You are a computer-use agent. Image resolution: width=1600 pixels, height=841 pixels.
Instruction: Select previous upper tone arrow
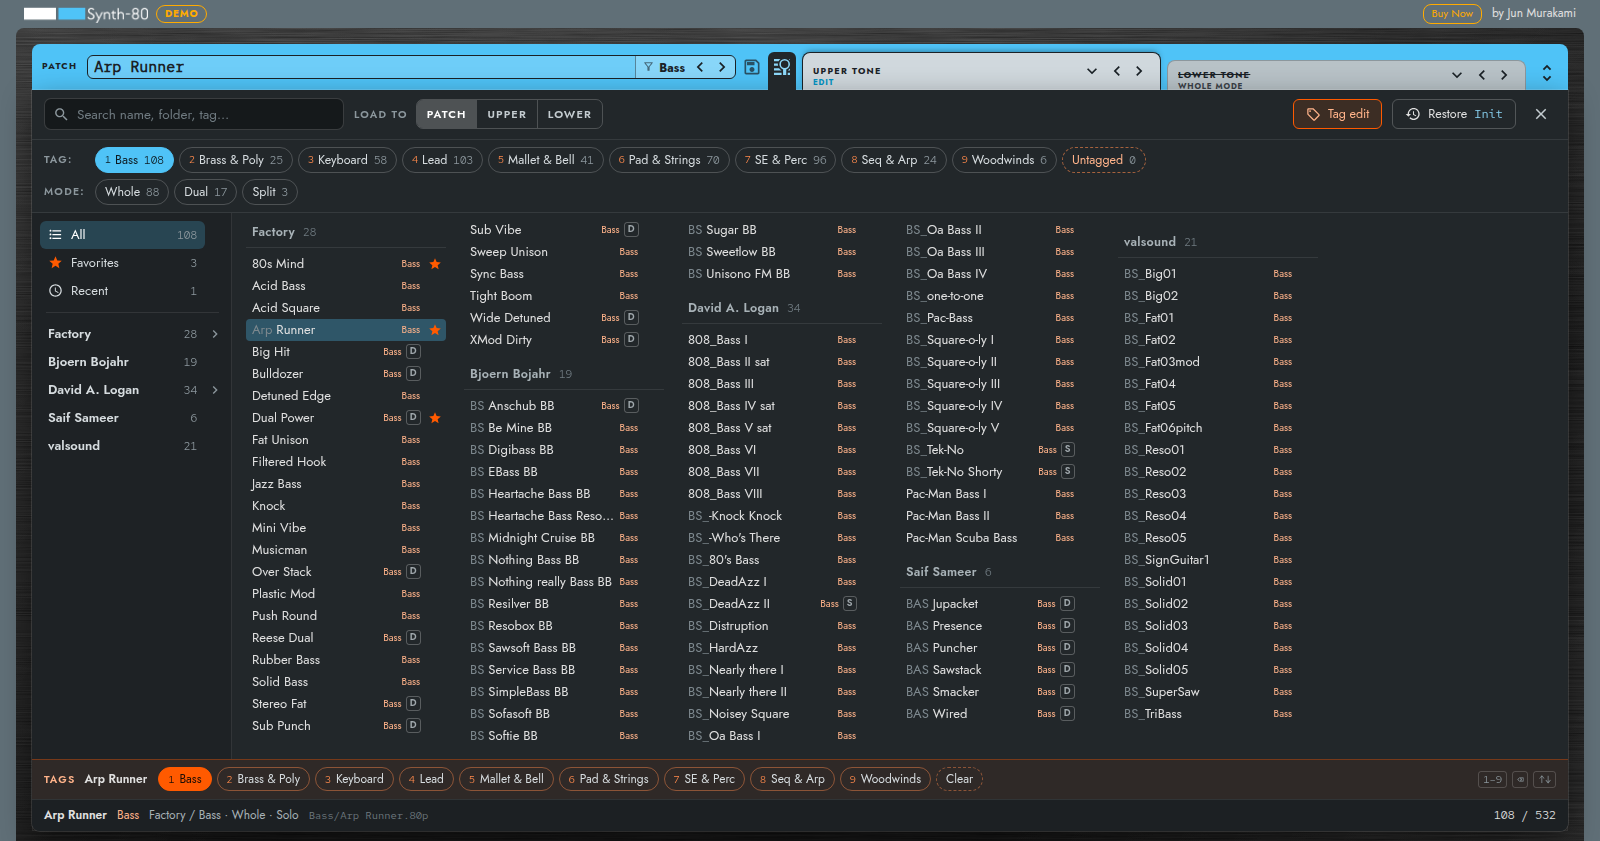point(1116,71)
